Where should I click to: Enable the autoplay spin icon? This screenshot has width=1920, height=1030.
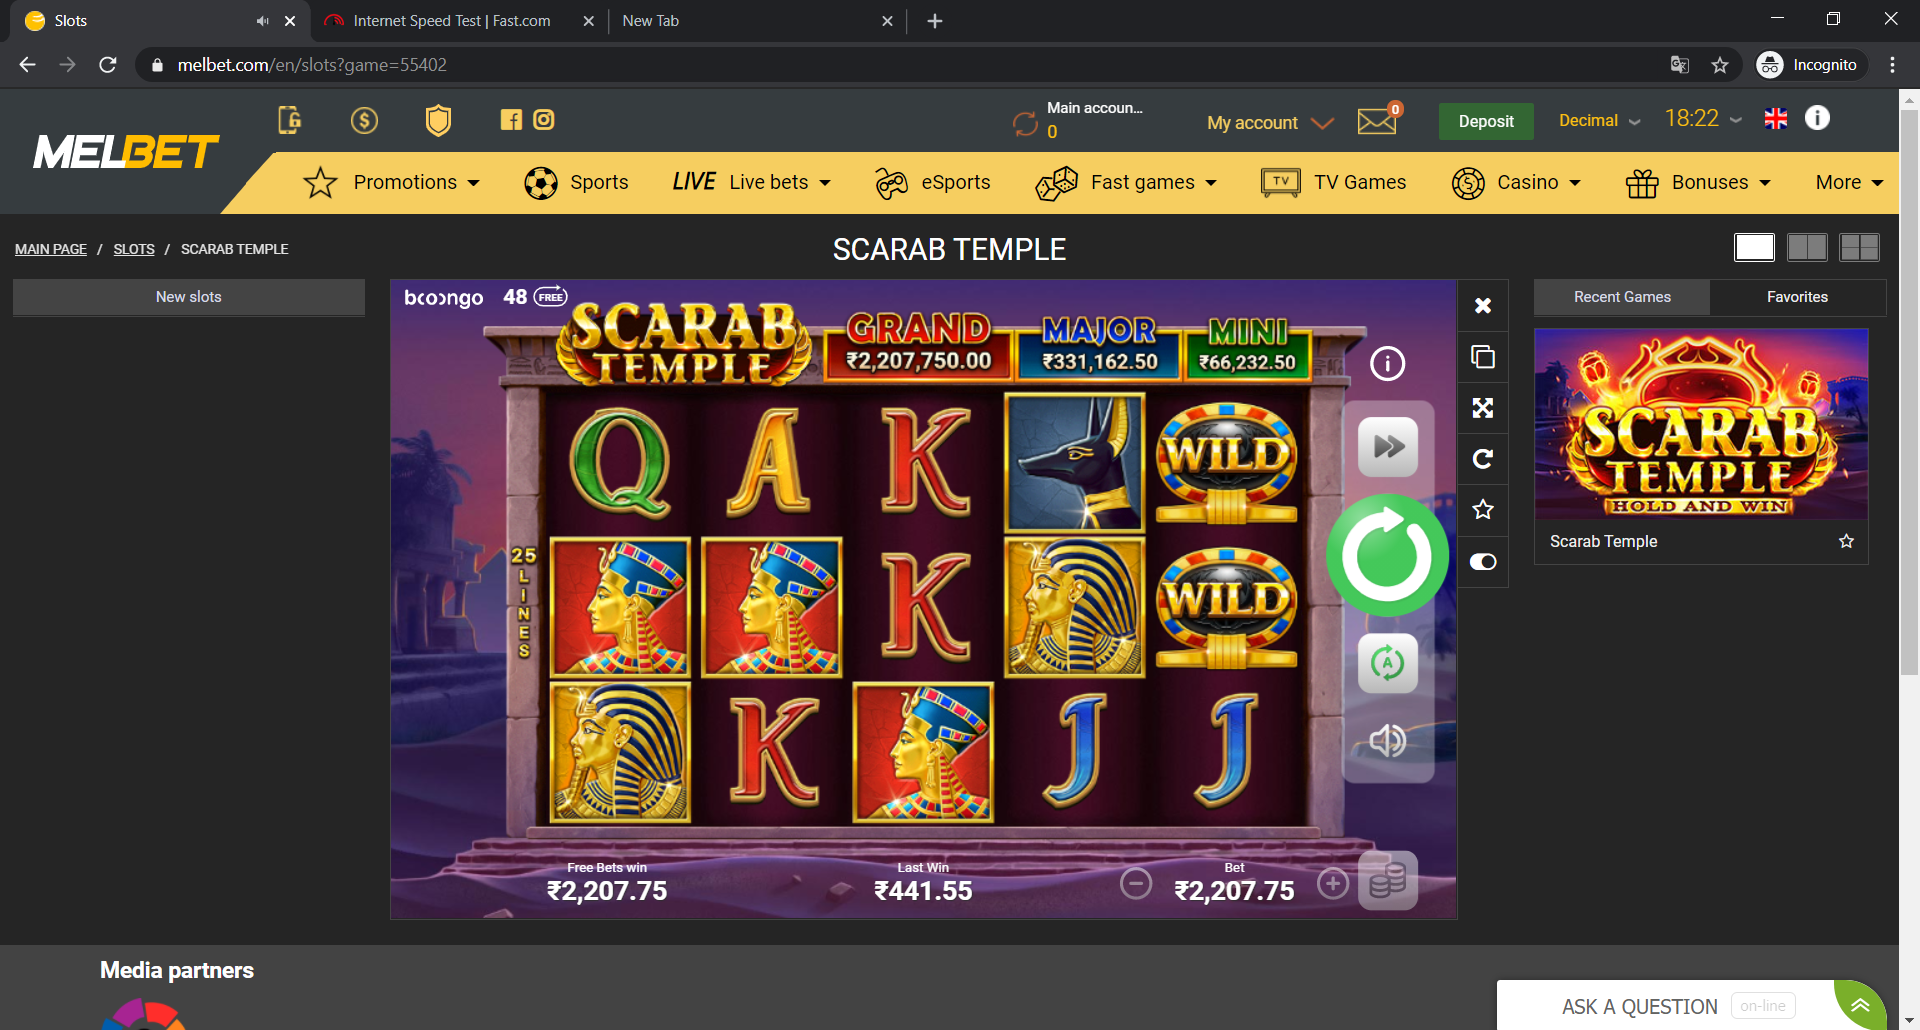click(x=1388, y=663)
